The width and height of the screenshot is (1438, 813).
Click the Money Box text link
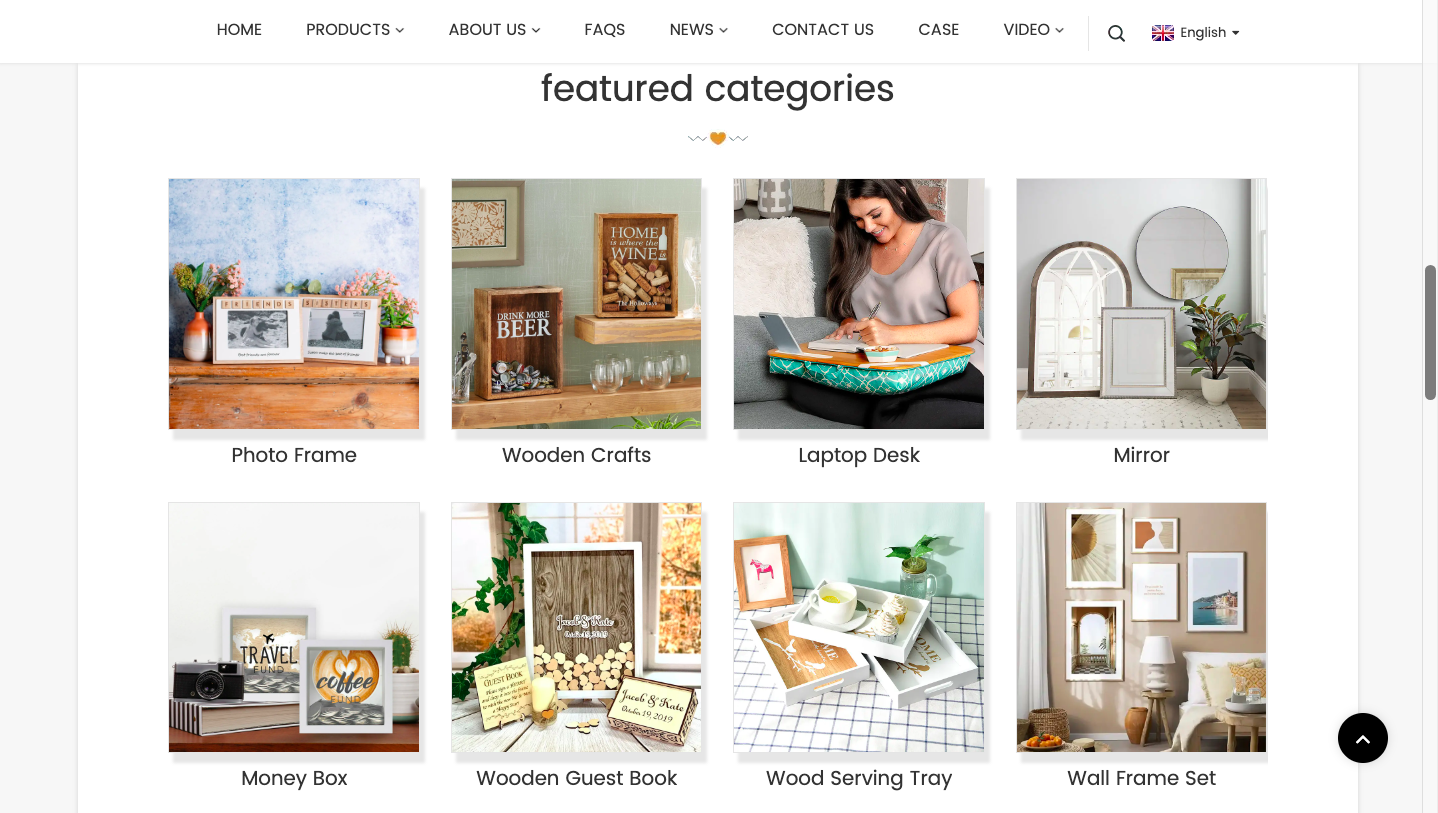pyautogui.click(x=294, y=778)
